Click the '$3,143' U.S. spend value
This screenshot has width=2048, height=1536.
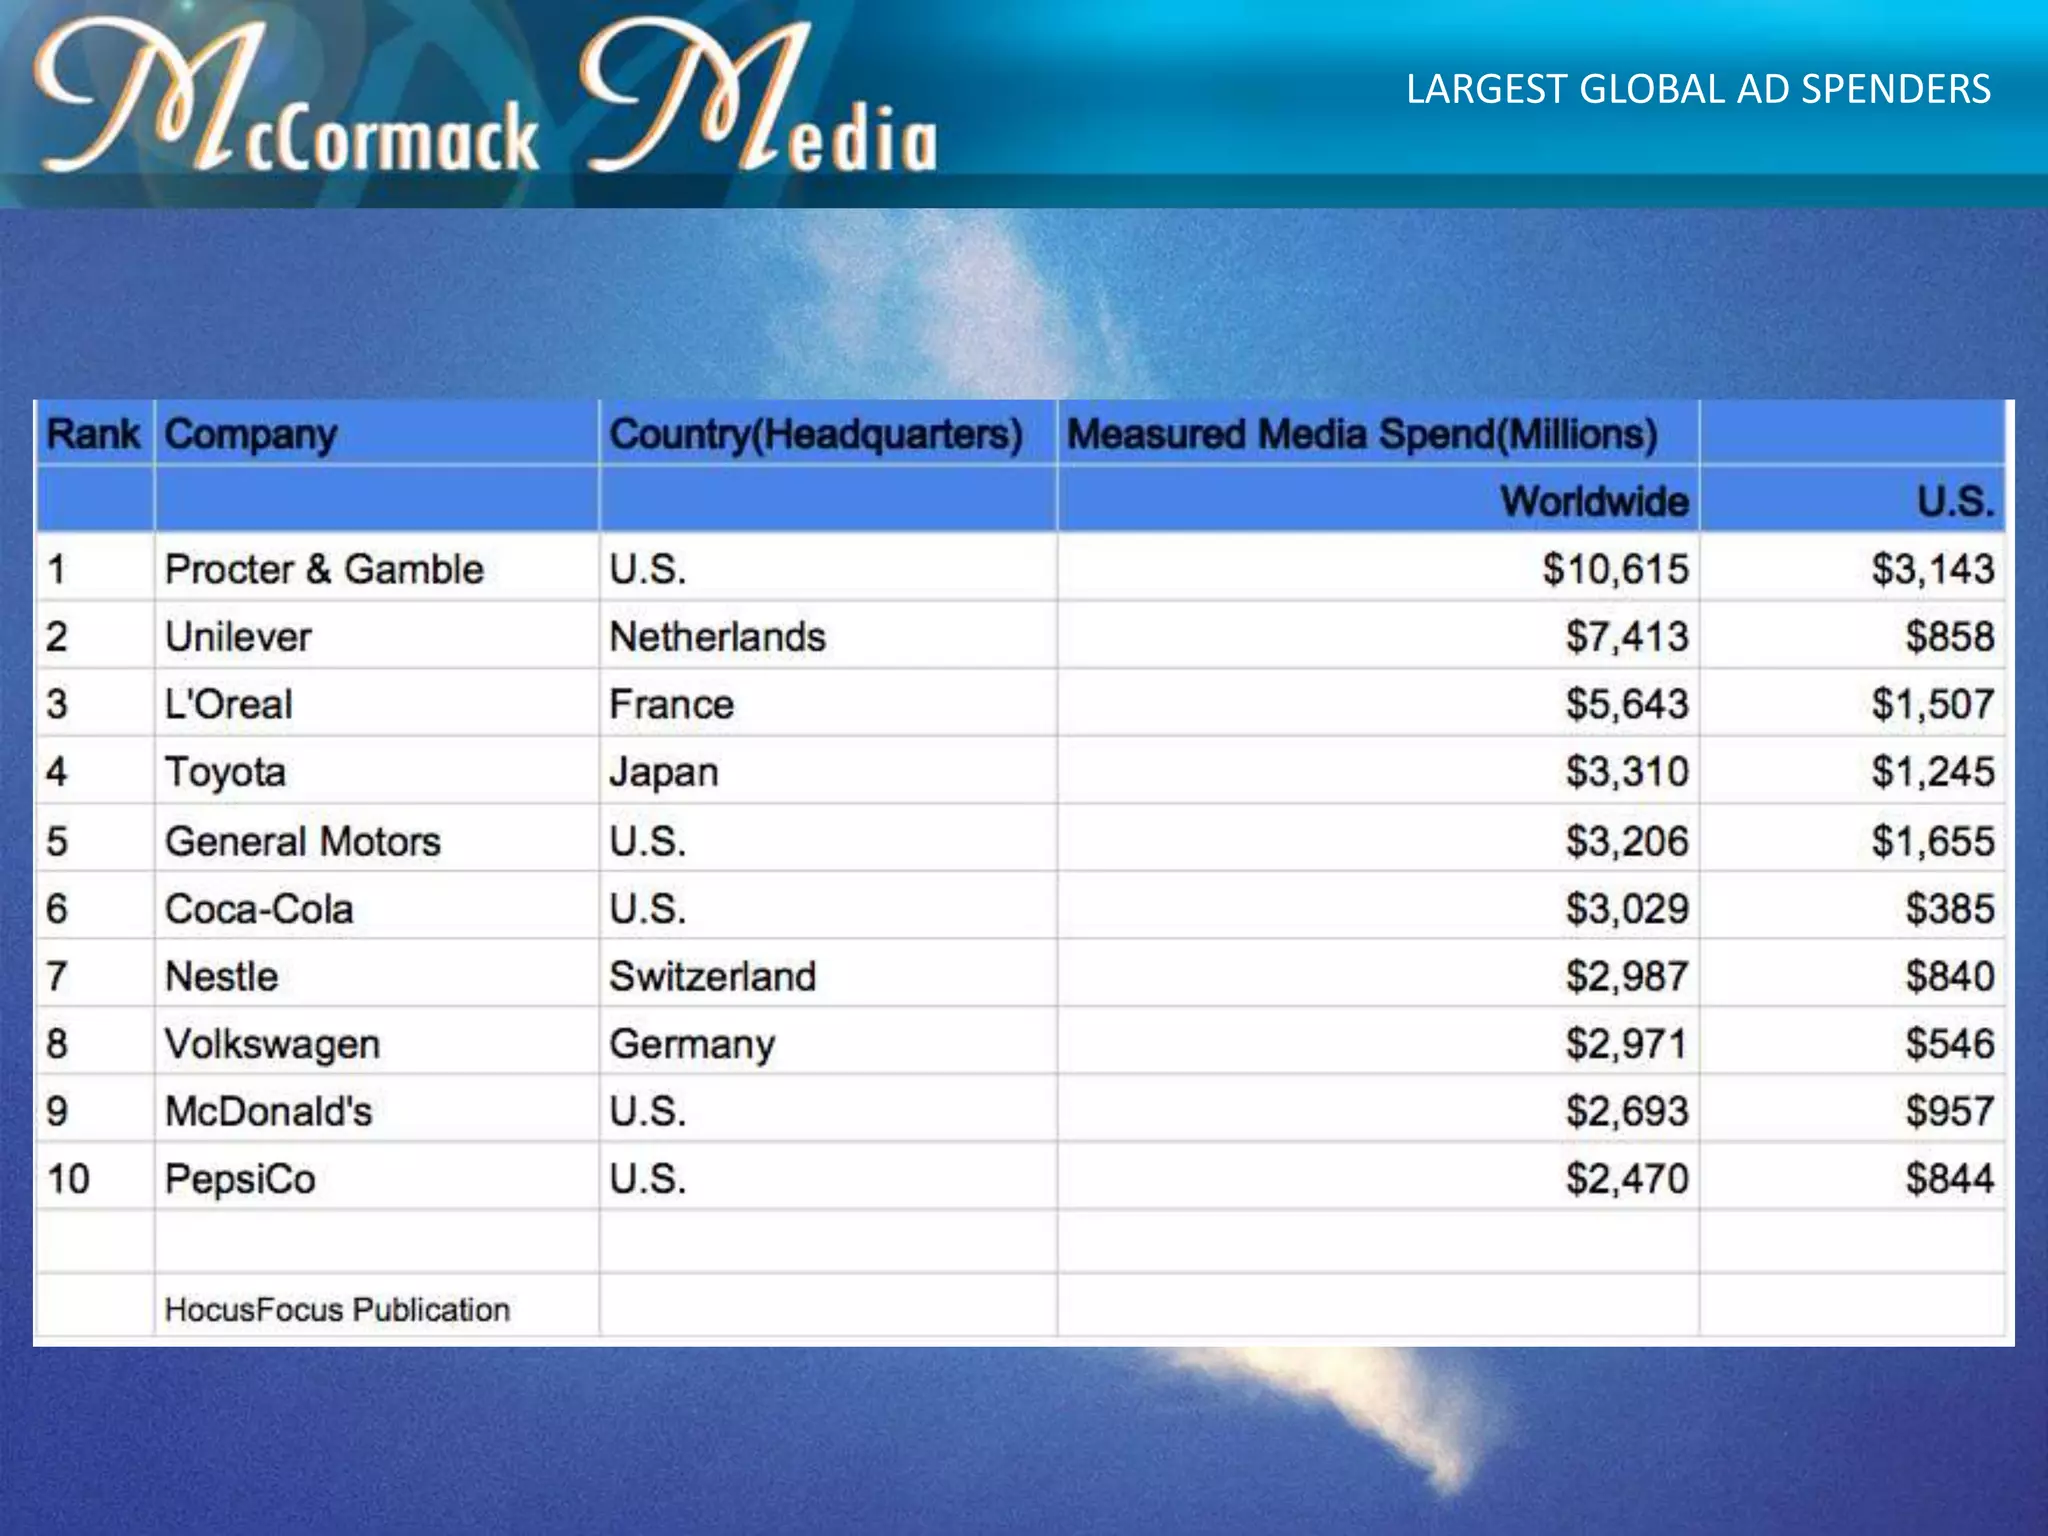pos(1933,569)
